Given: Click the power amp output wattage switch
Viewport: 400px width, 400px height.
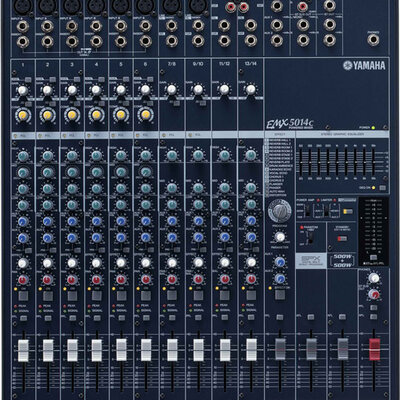Looking at the screenshot, I should (309, 211).
